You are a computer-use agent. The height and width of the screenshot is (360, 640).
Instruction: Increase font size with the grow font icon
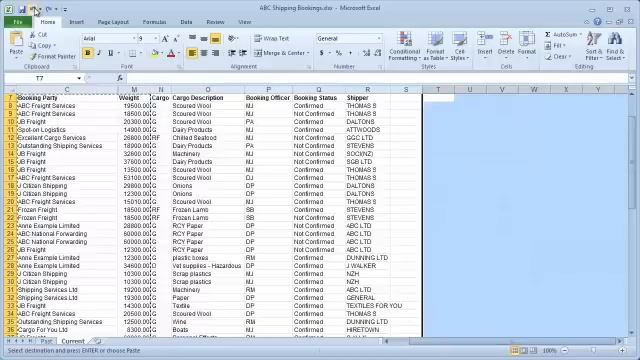click(165, 39)
